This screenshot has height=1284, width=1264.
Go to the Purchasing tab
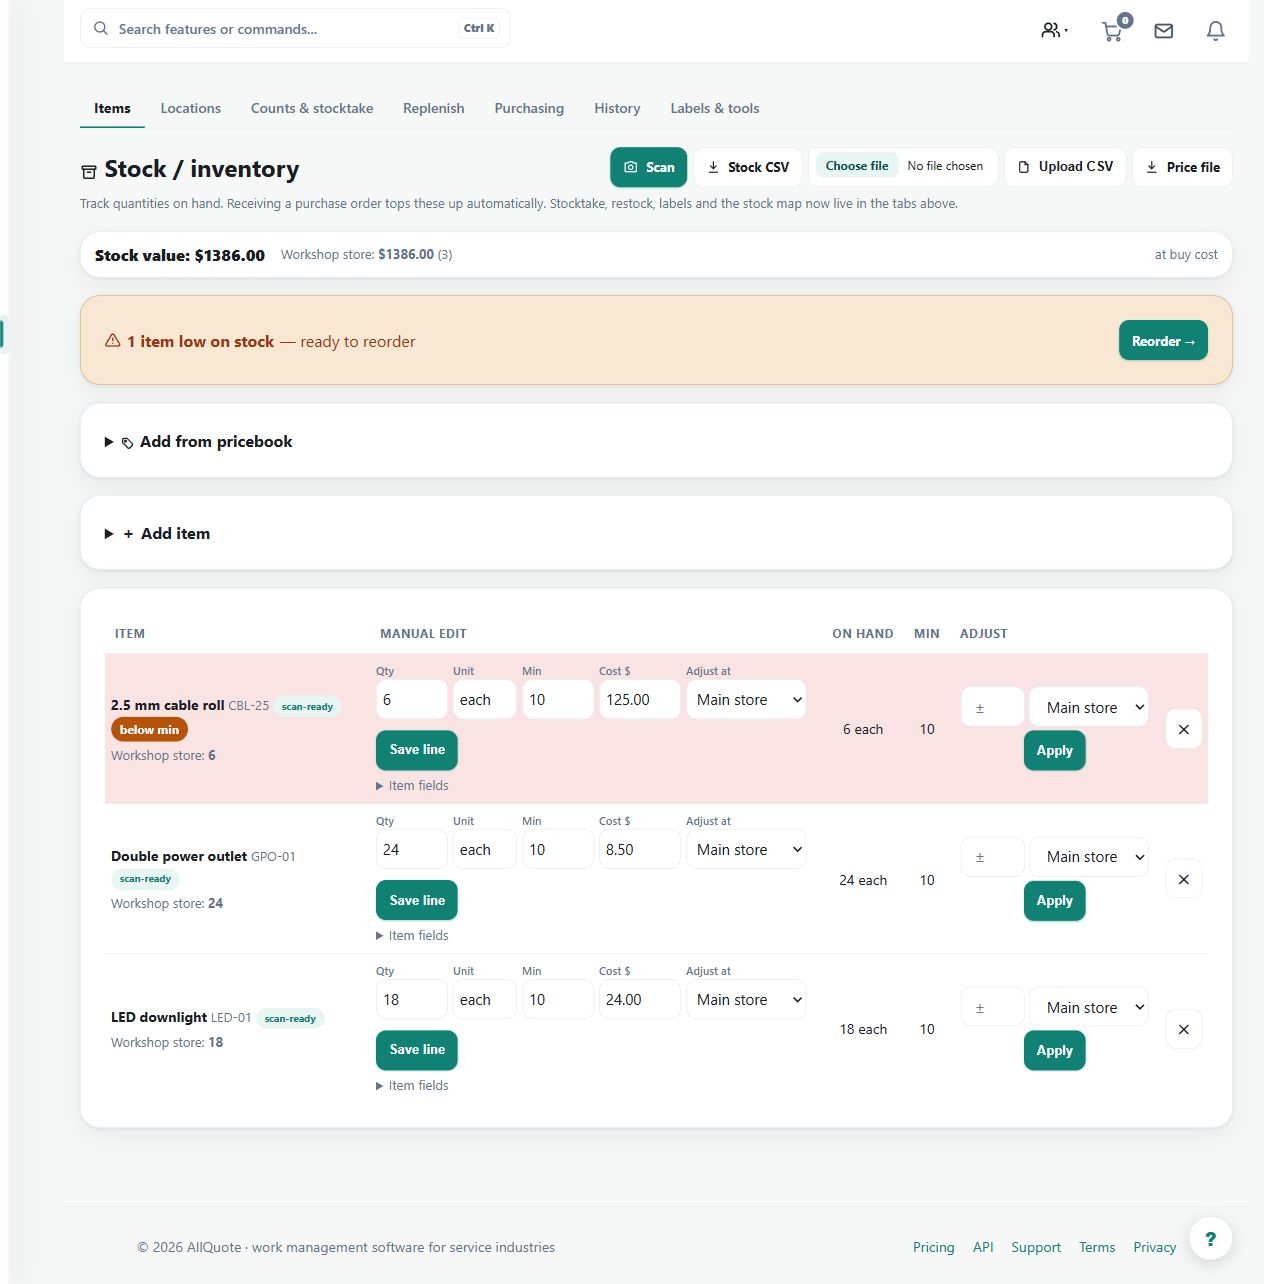pos(529,108)
